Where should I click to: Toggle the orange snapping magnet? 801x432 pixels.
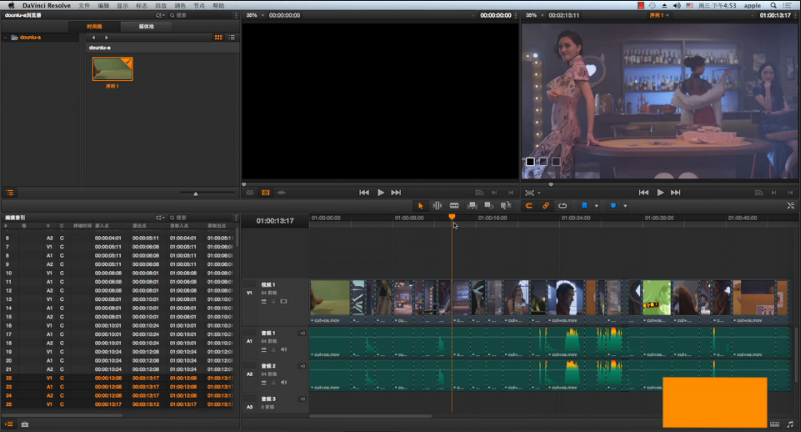click(x=529, y=206)
